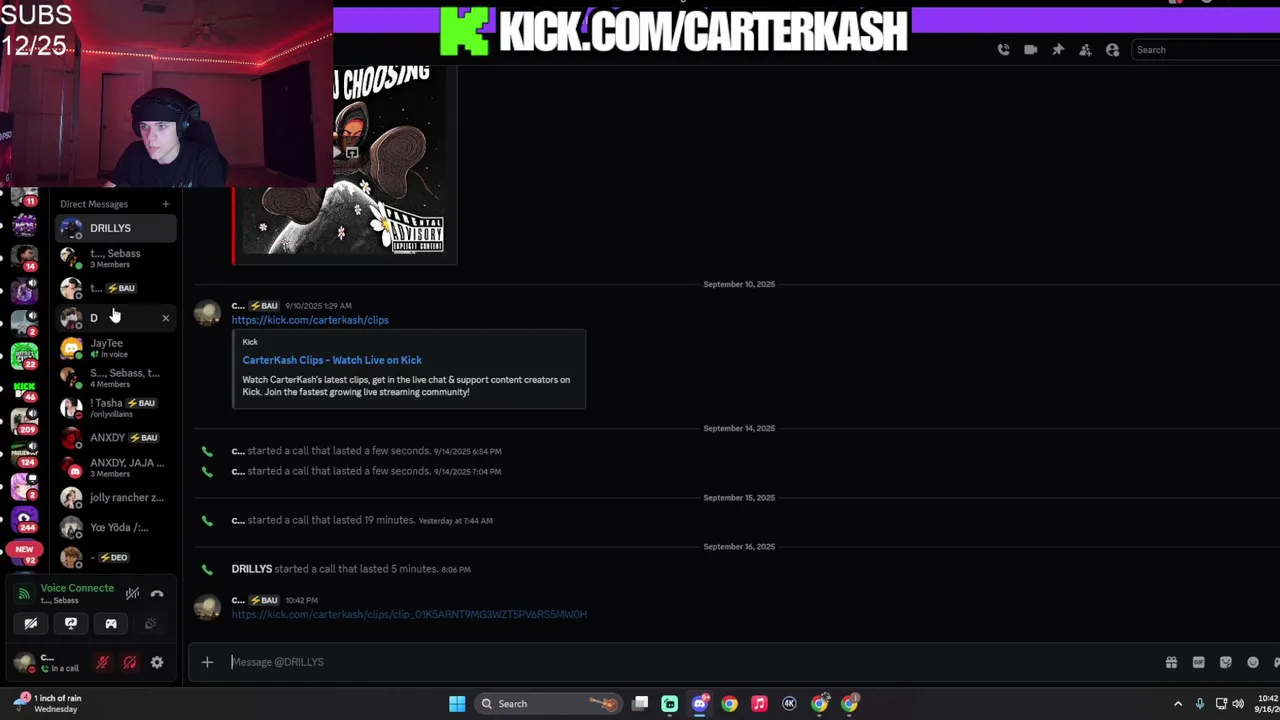Open the gift icon in the message bar
This screenshot has width=1280, height=720.
coord(1171,662)
